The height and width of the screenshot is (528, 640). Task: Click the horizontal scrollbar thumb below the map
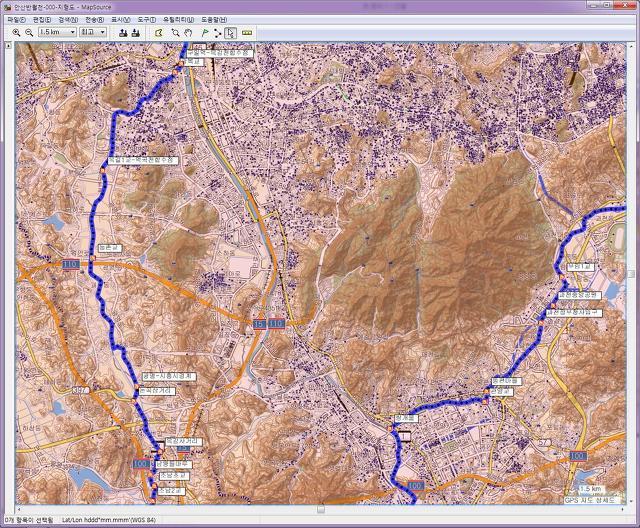tap(321, 509)
